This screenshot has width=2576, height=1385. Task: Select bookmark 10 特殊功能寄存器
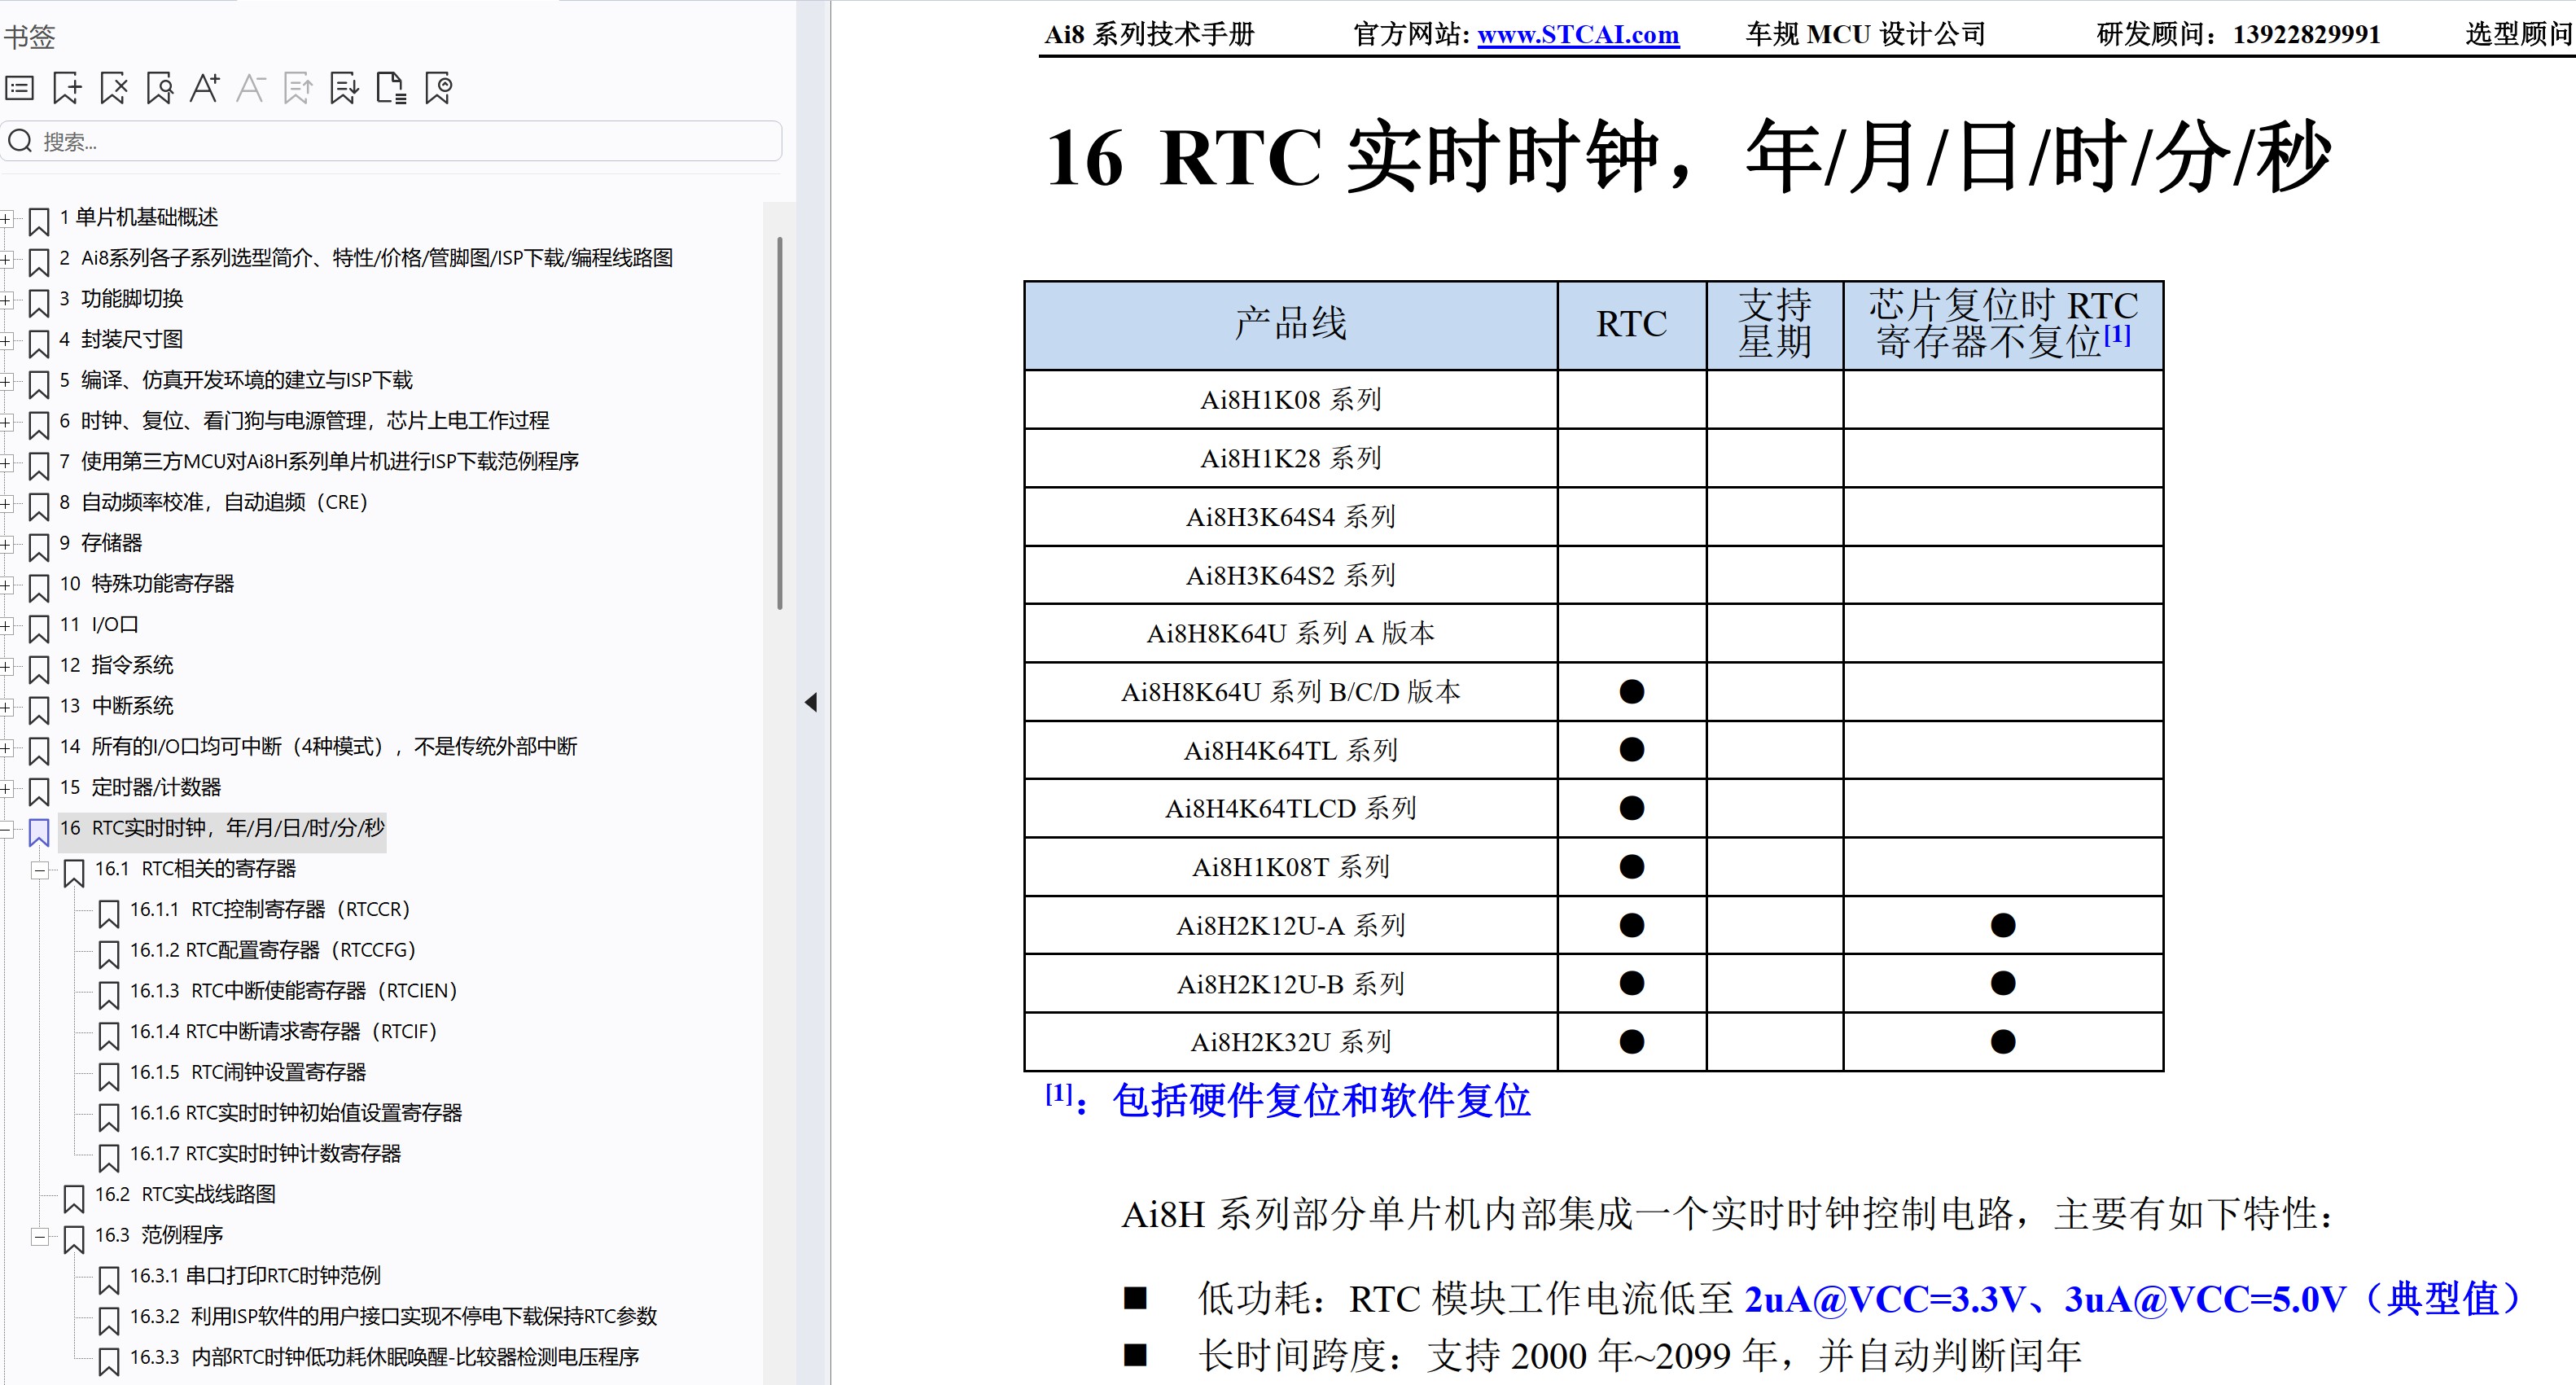(x=162, y=584)
